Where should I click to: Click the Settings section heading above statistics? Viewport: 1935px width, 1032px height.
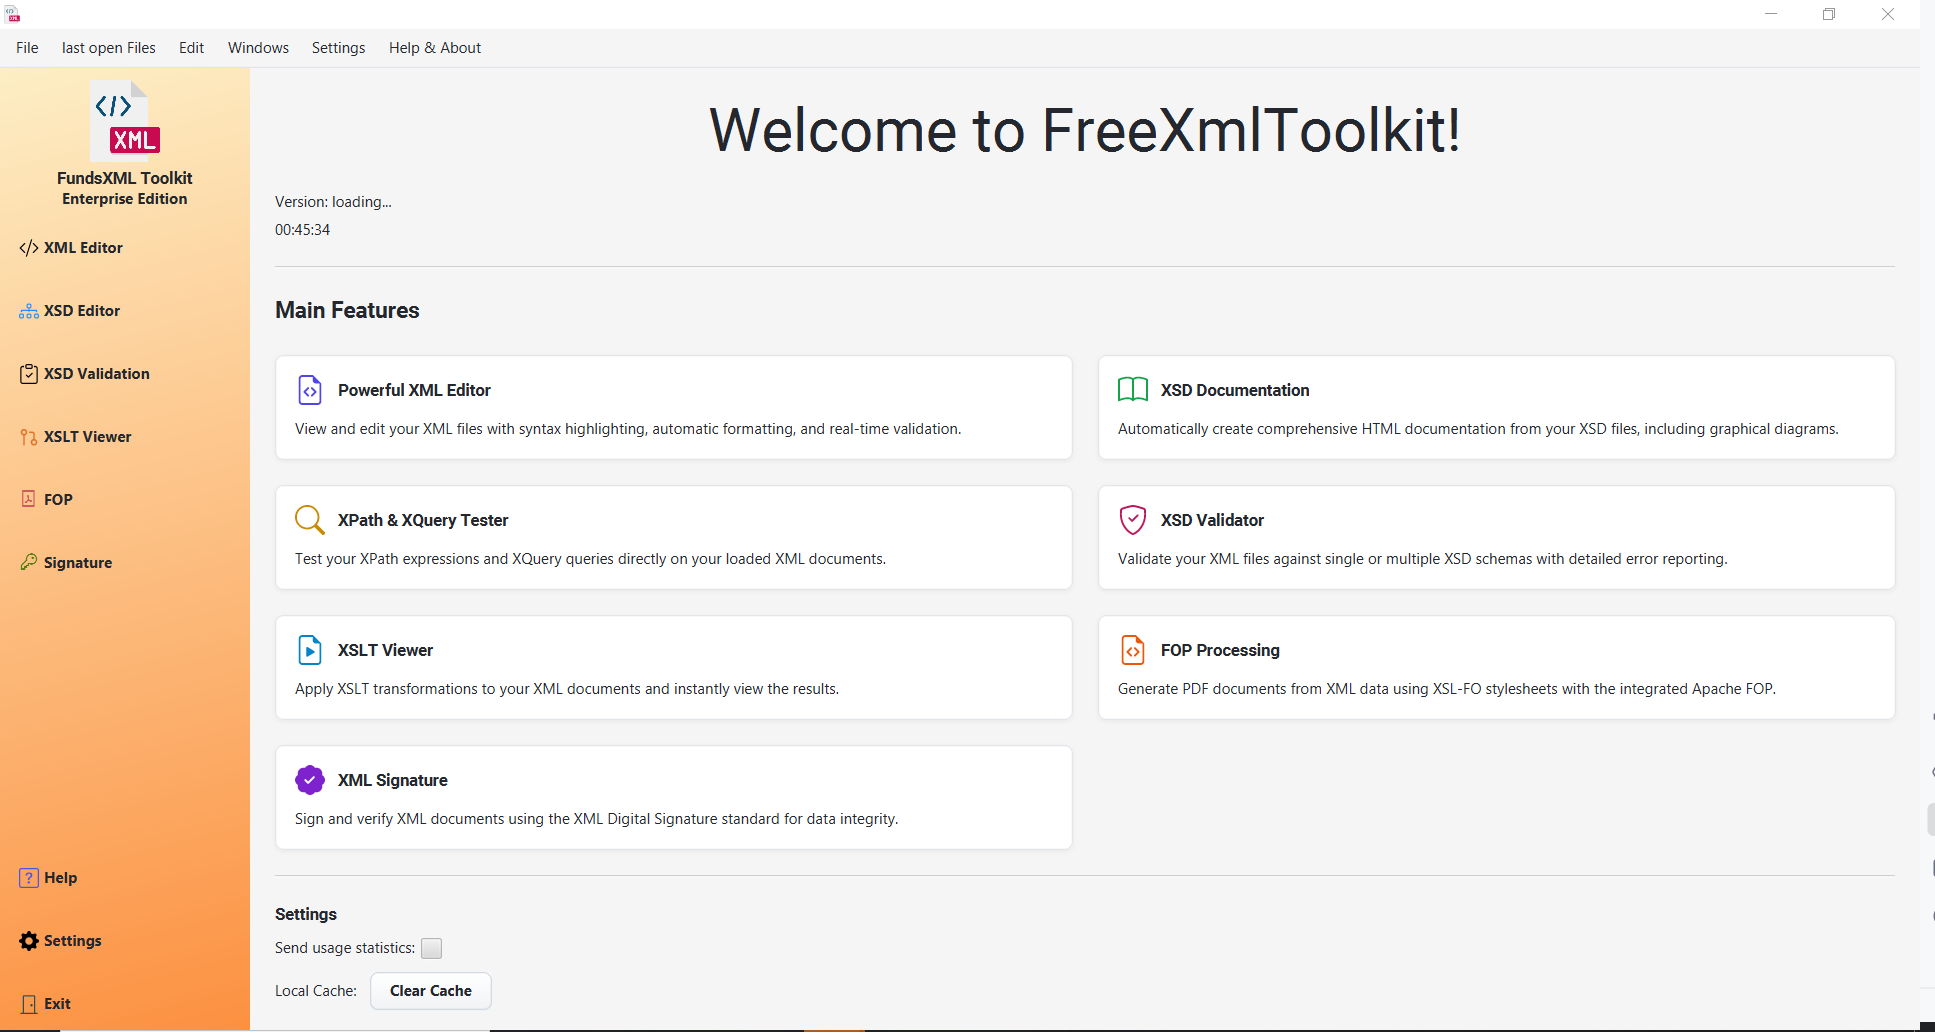306,914
